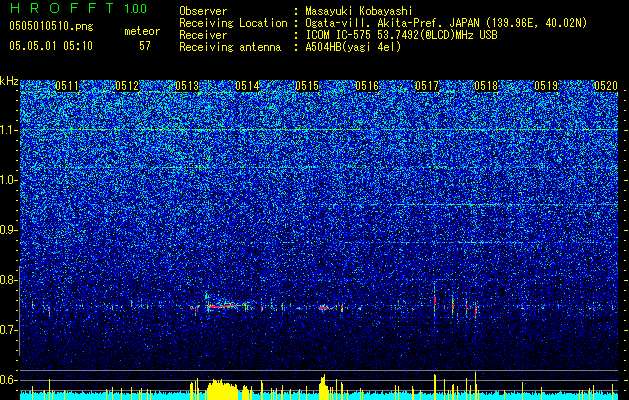Click the 0514 time marker
The height and width of the screenshot is (400, 629).
pos(247,86)
